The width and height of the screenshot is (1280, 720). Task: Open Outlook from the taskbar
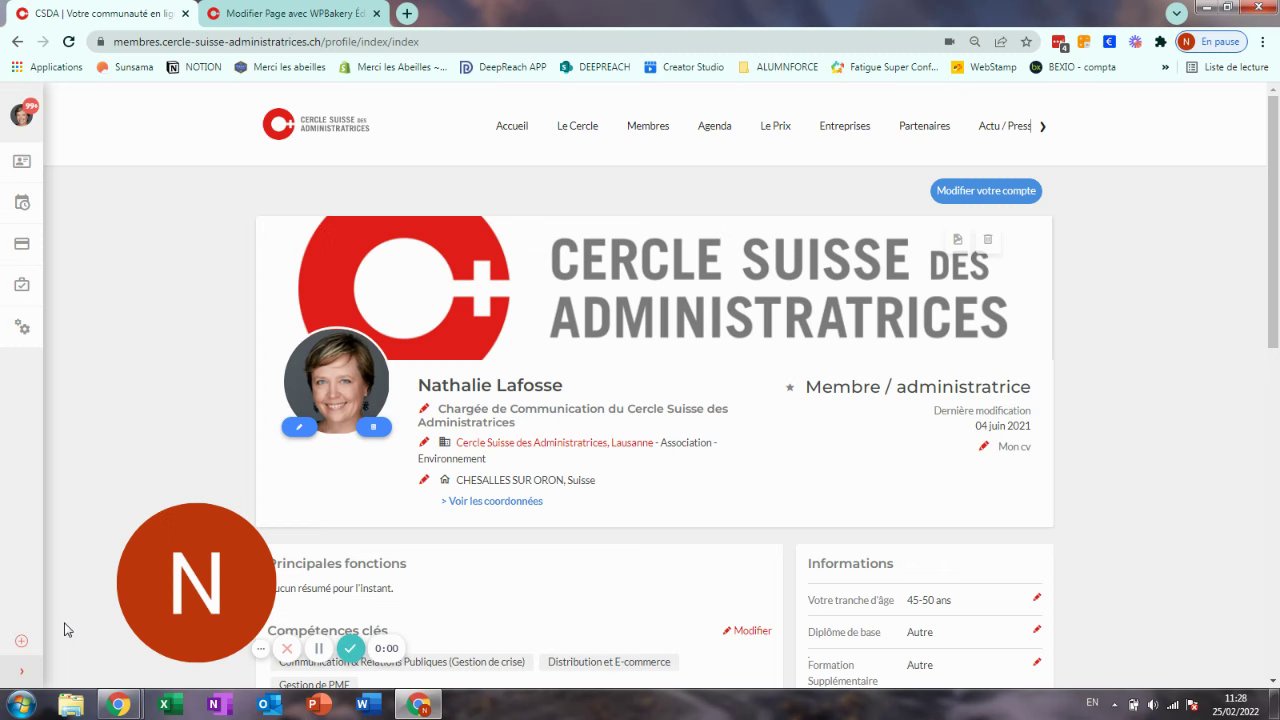(x=269, y=705)
